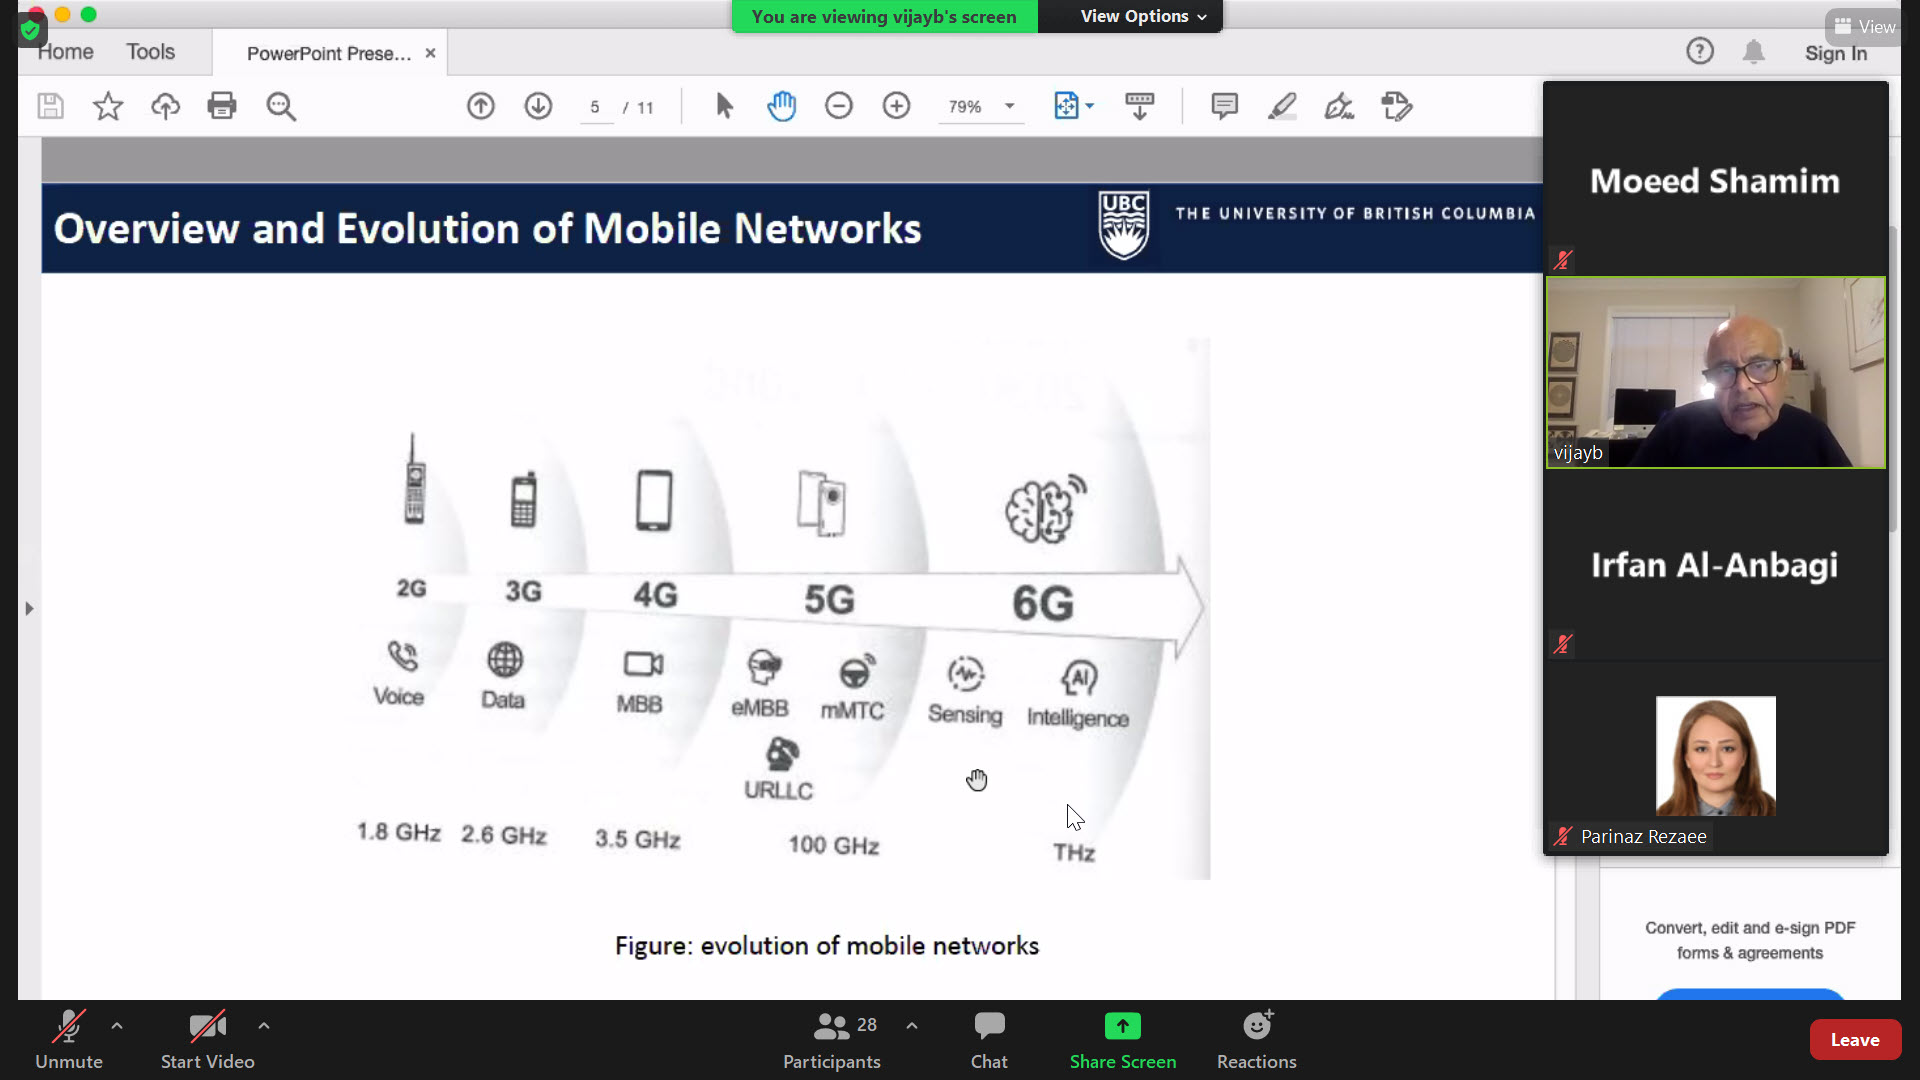Go to next page with down arrow
This screenshot has height=1080, width=1920.
(538, 106)
